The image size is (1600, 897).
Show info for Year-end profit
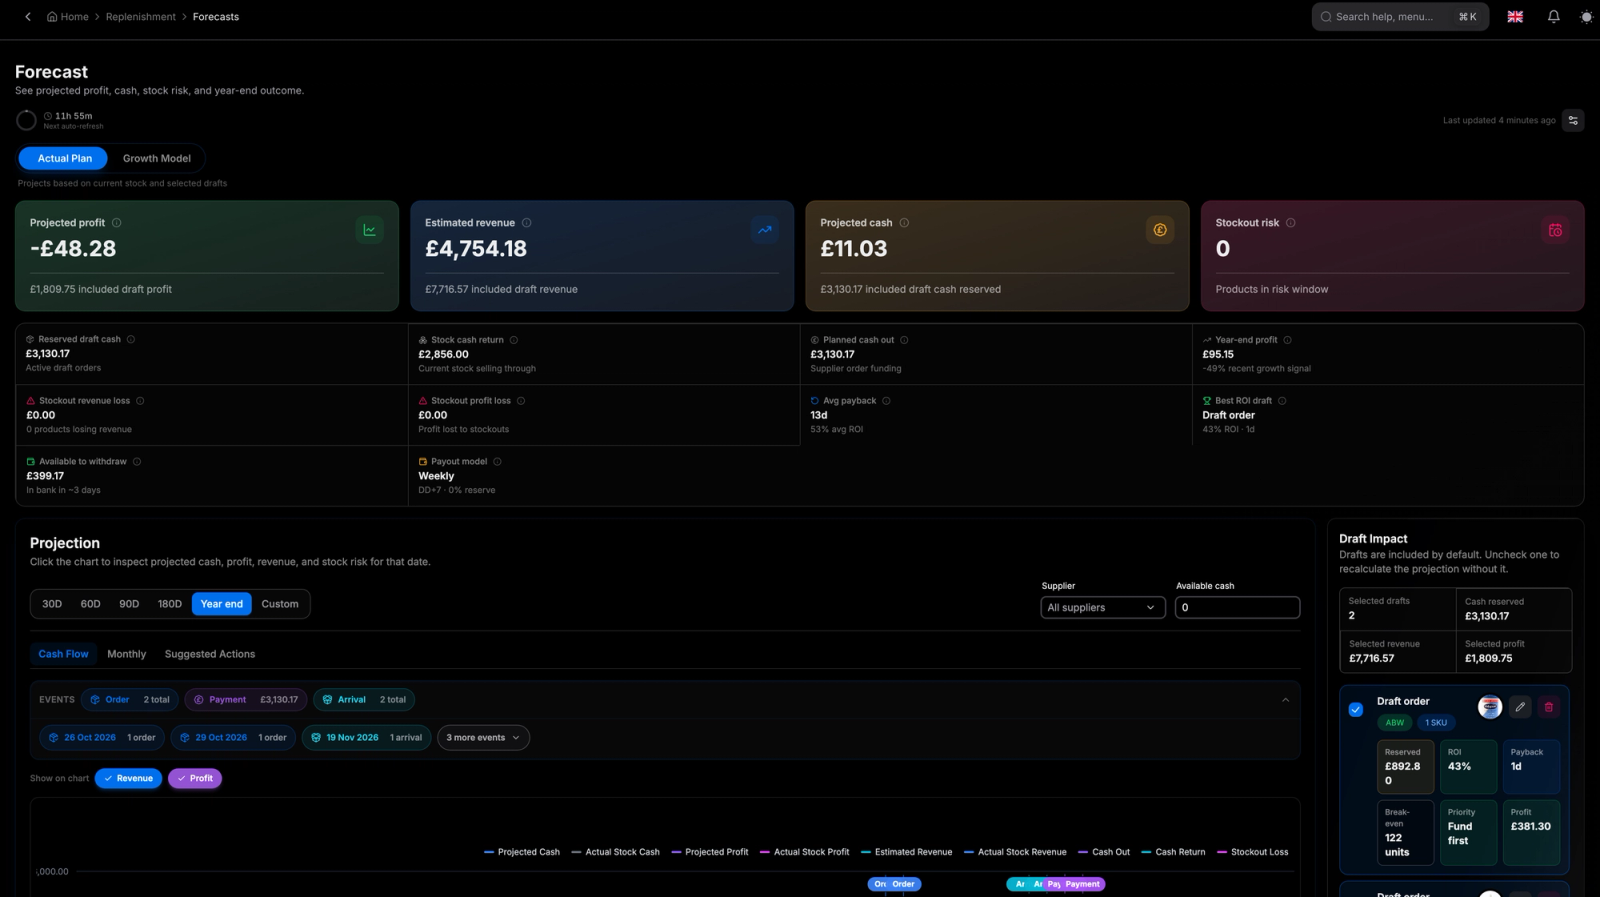(1288, 340)
